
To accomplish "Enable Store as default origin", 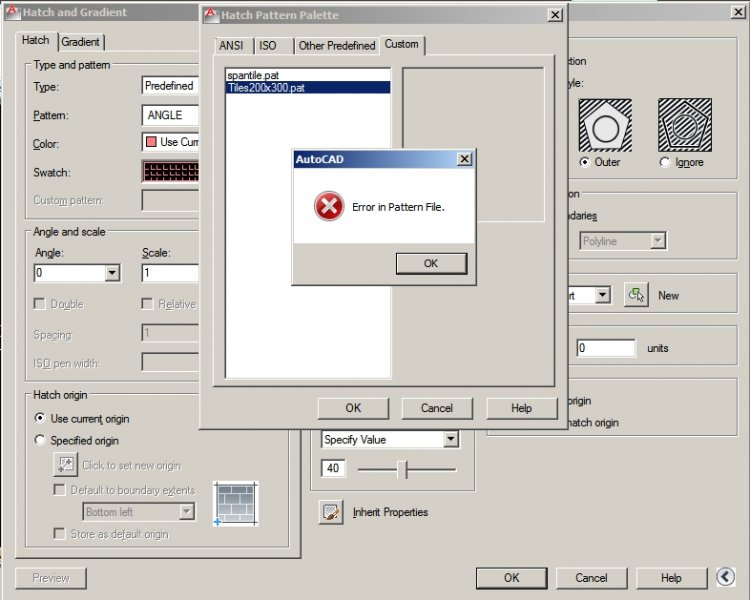I will pyautogui.click(x=60, y=533).
